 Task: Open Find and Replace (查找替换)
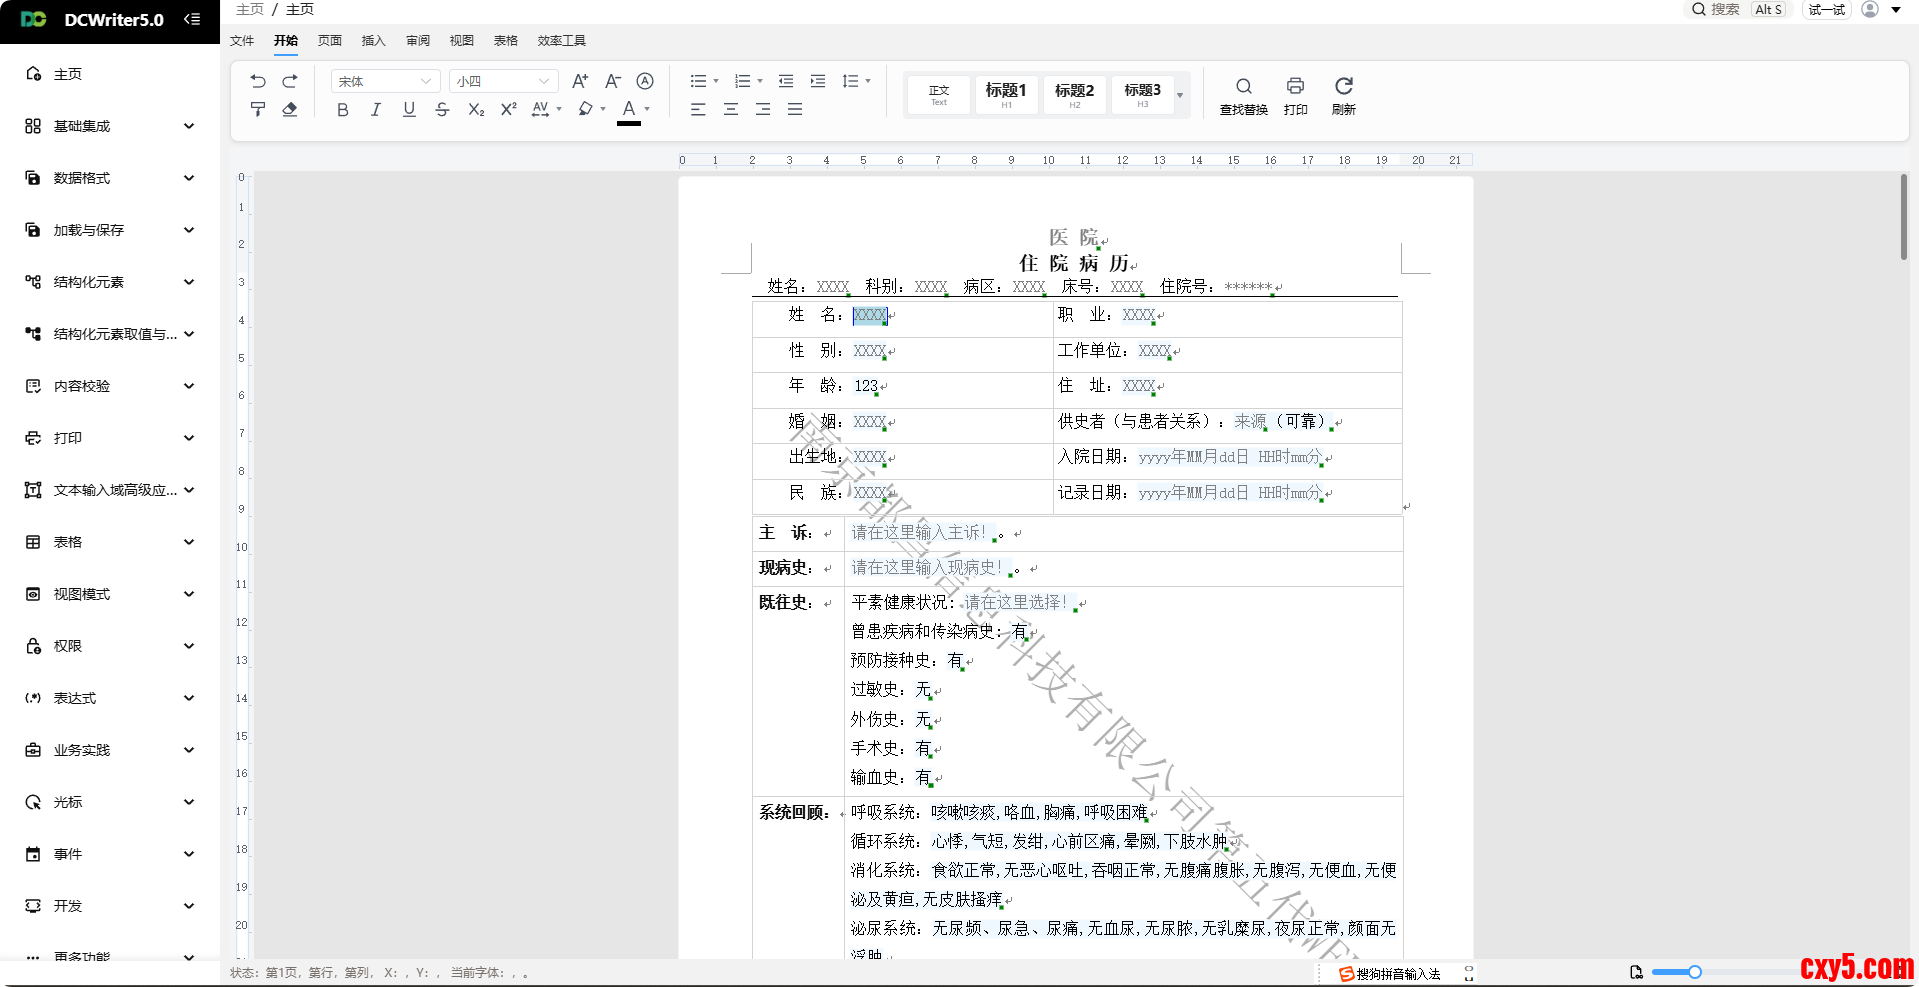[1243, 94]
